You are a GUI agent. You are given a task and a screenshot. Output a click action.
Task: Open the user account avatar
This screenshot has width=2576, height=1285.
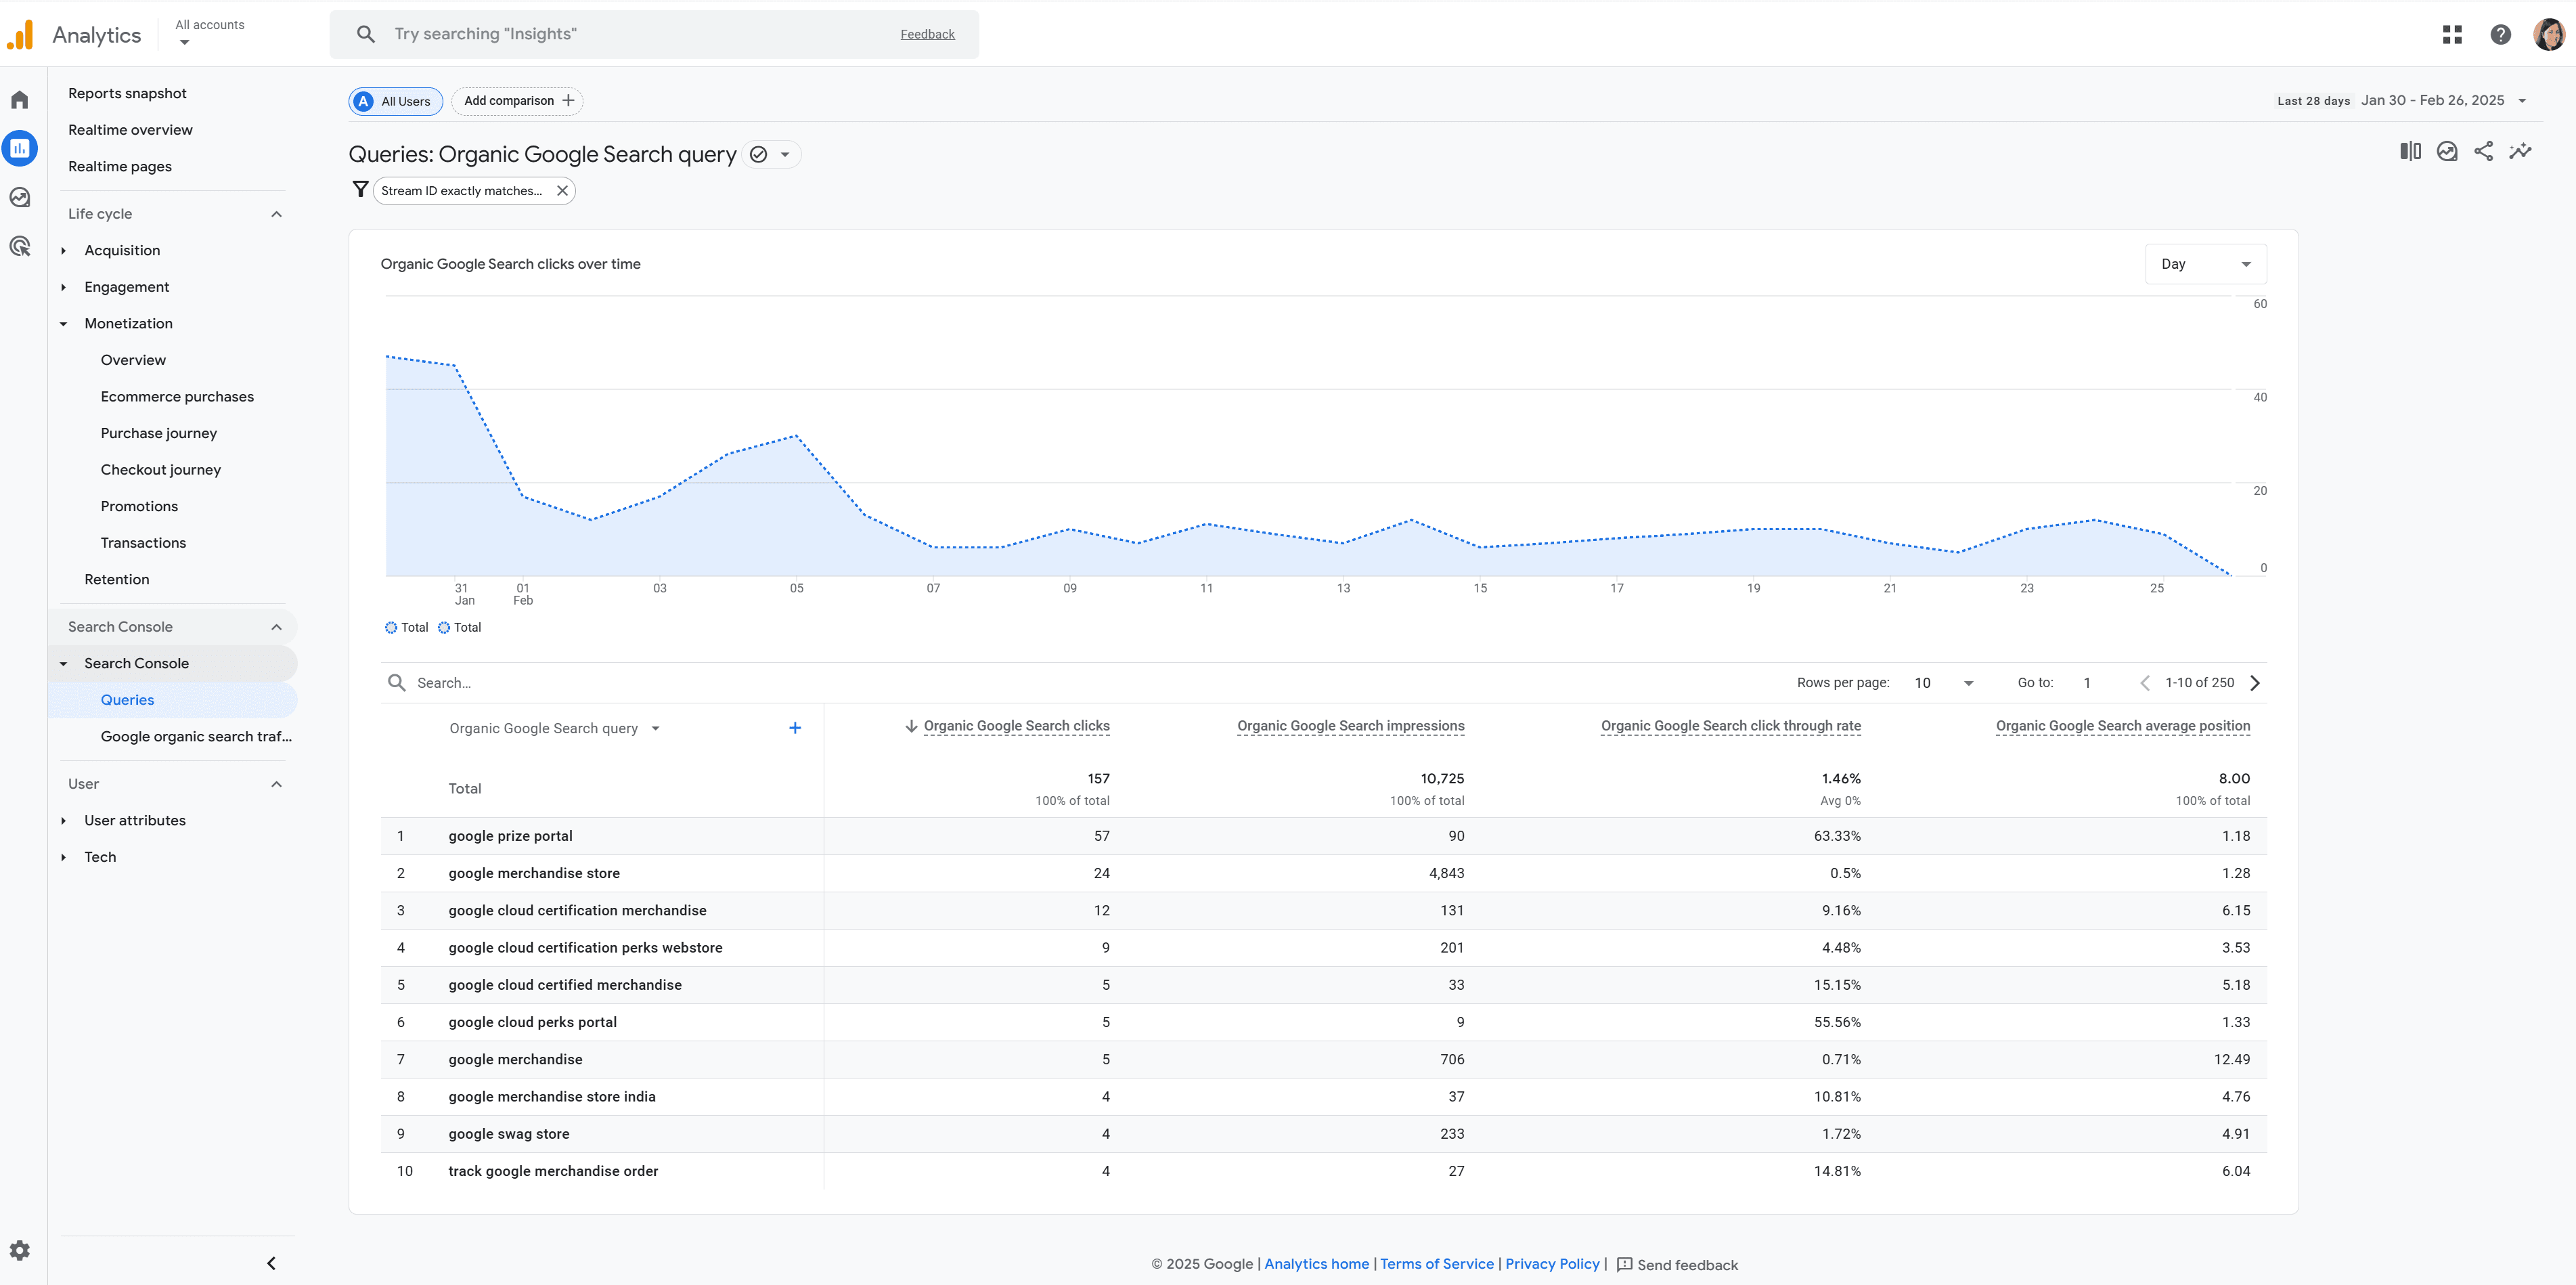[2549, 35]
